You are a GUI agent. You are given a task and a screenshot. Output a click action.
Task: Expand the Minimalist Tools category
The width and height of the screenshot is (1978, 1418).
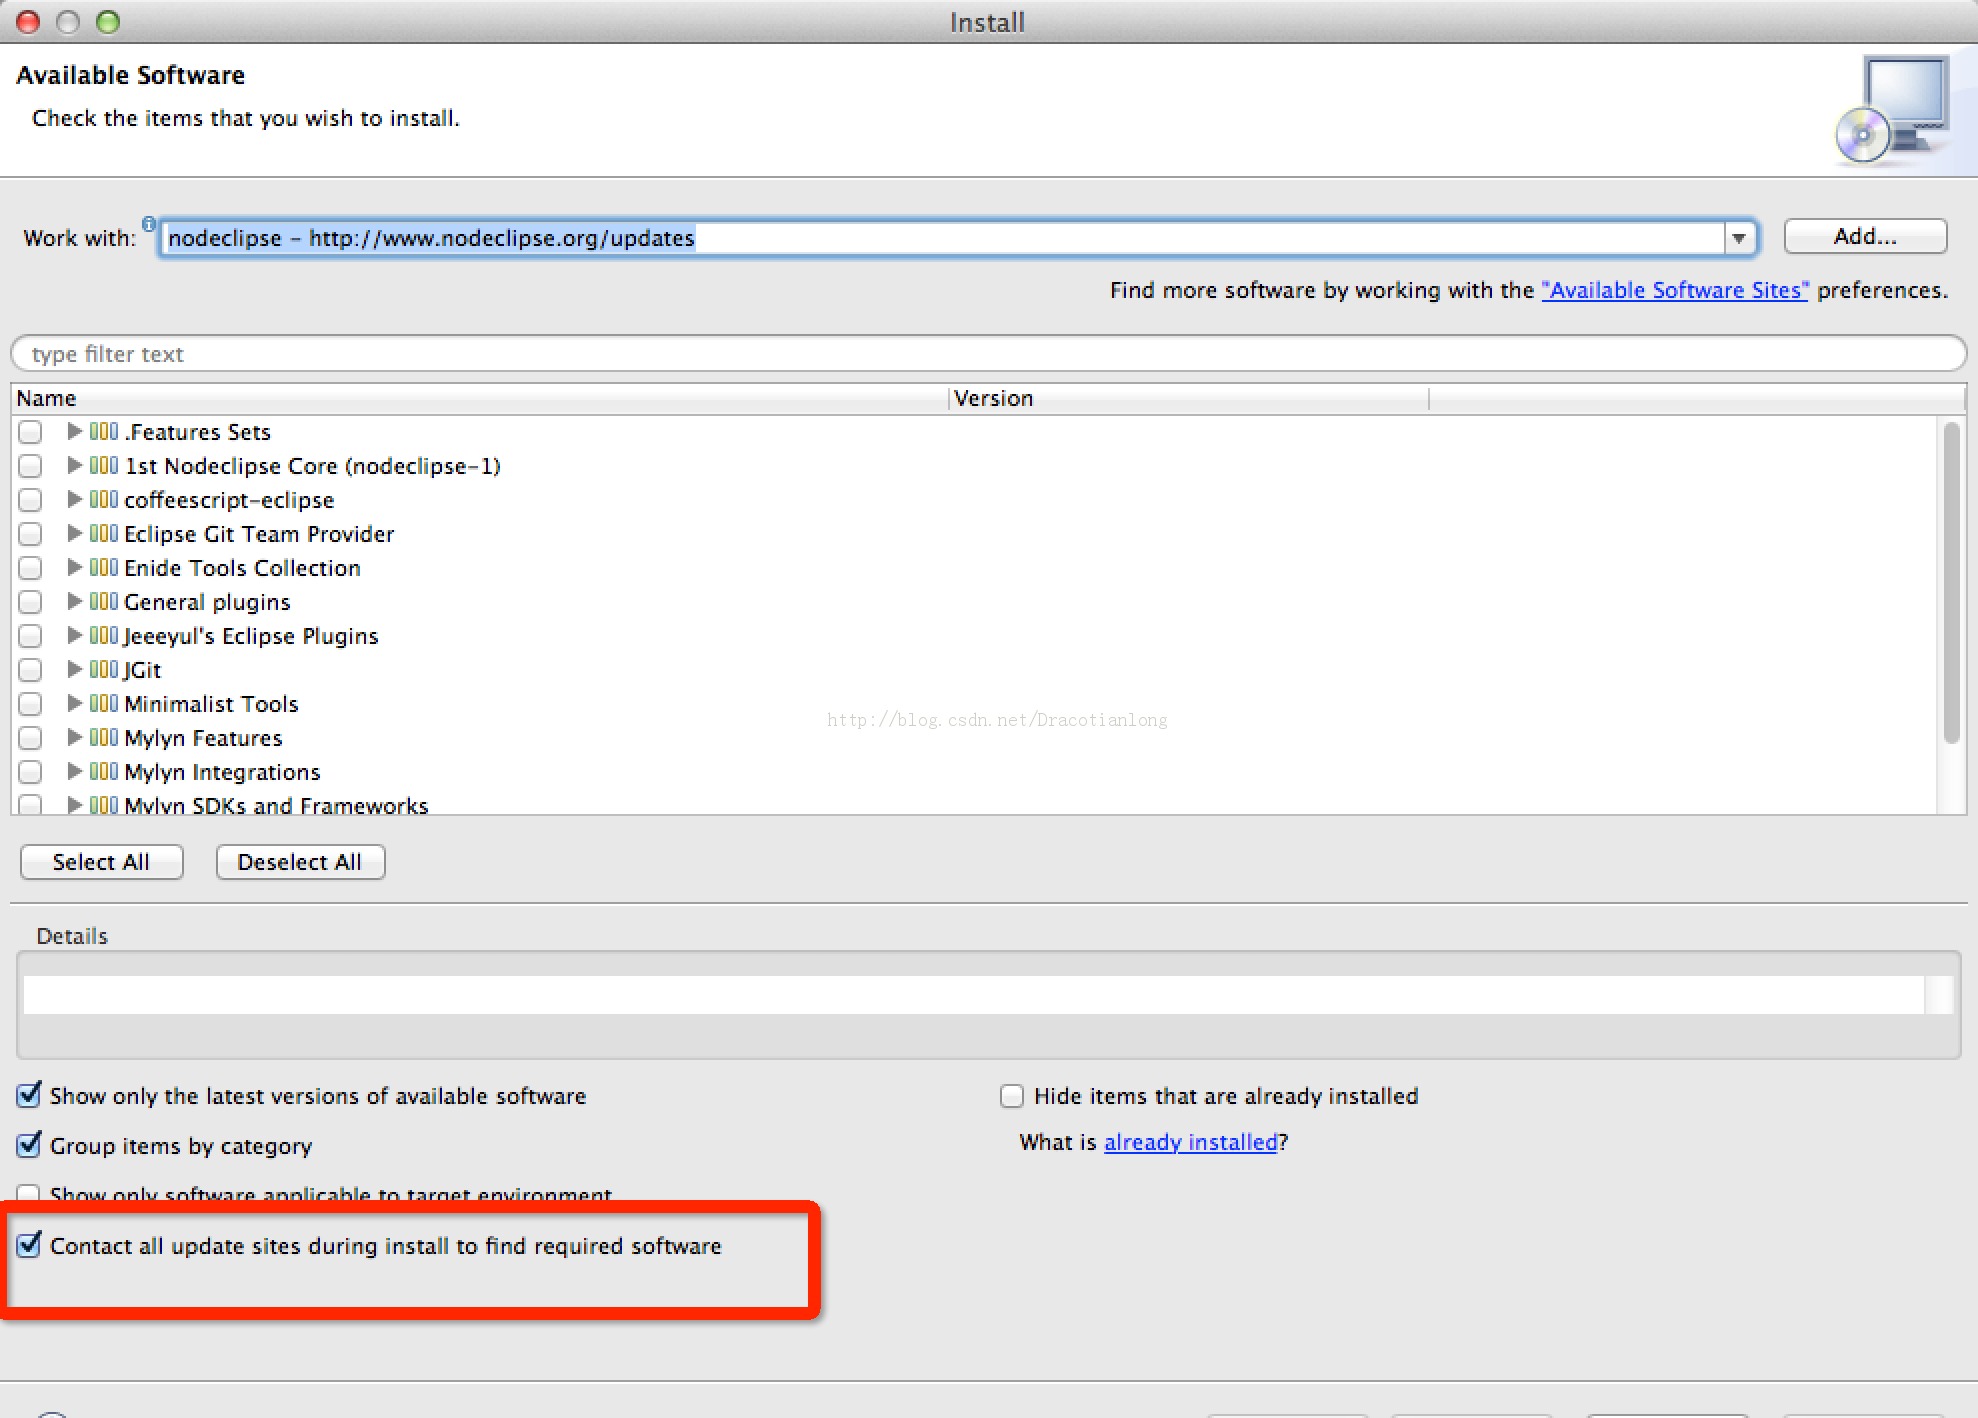point(74,703)
